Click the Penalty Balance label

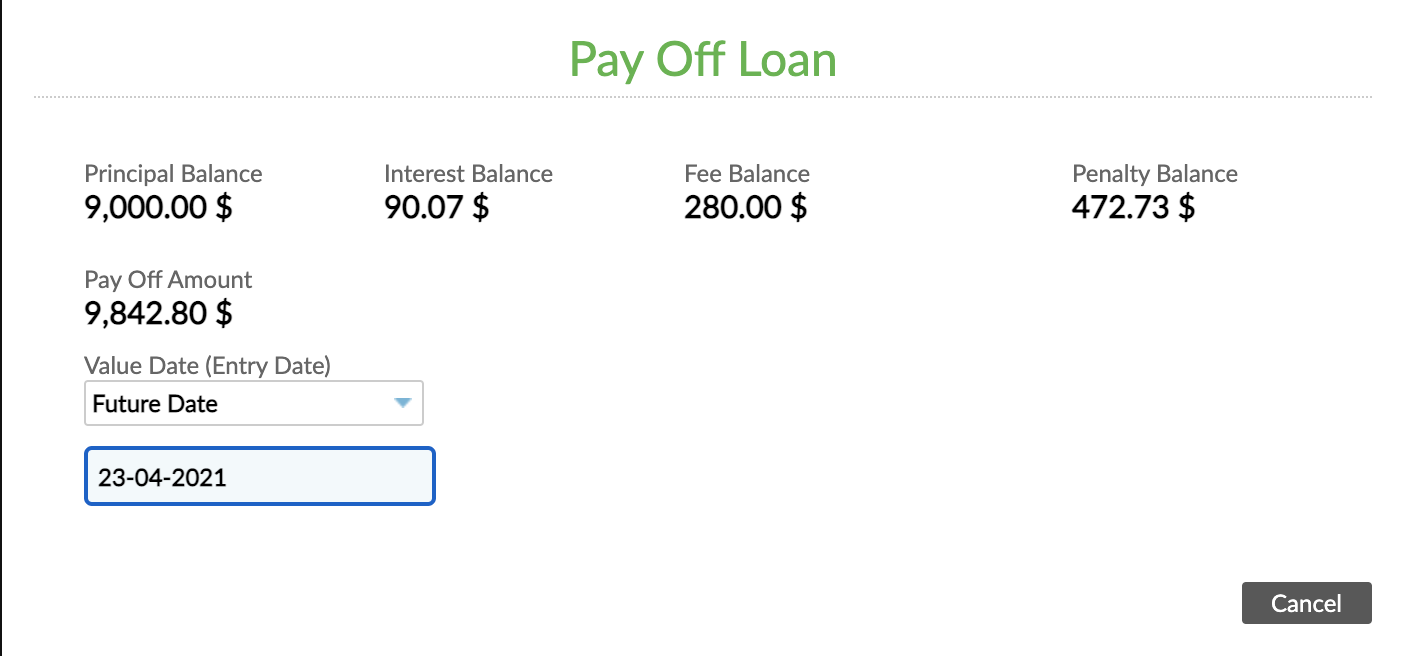[x=1155, y=173]
